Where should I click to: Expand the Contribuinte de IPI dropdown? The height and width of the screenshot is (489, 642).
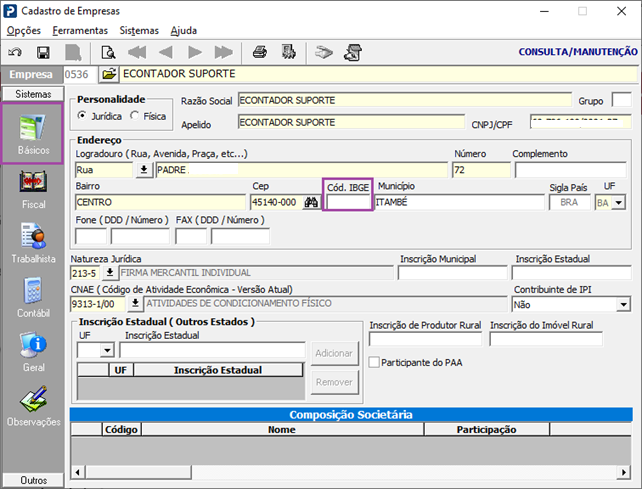[623, 305]
